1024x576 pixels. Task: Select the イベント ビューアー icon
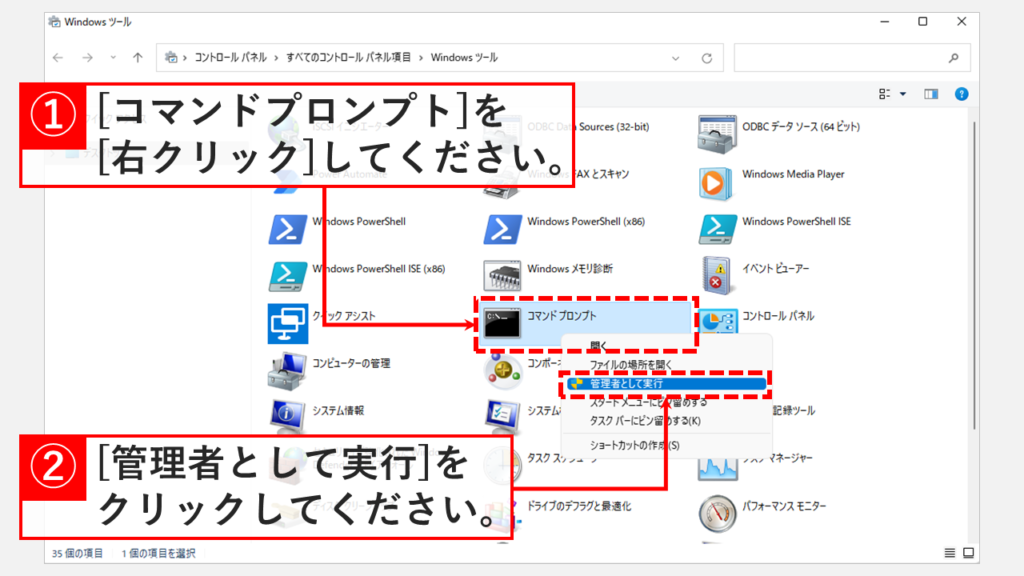pyautogui.click(x=717, y=275)
